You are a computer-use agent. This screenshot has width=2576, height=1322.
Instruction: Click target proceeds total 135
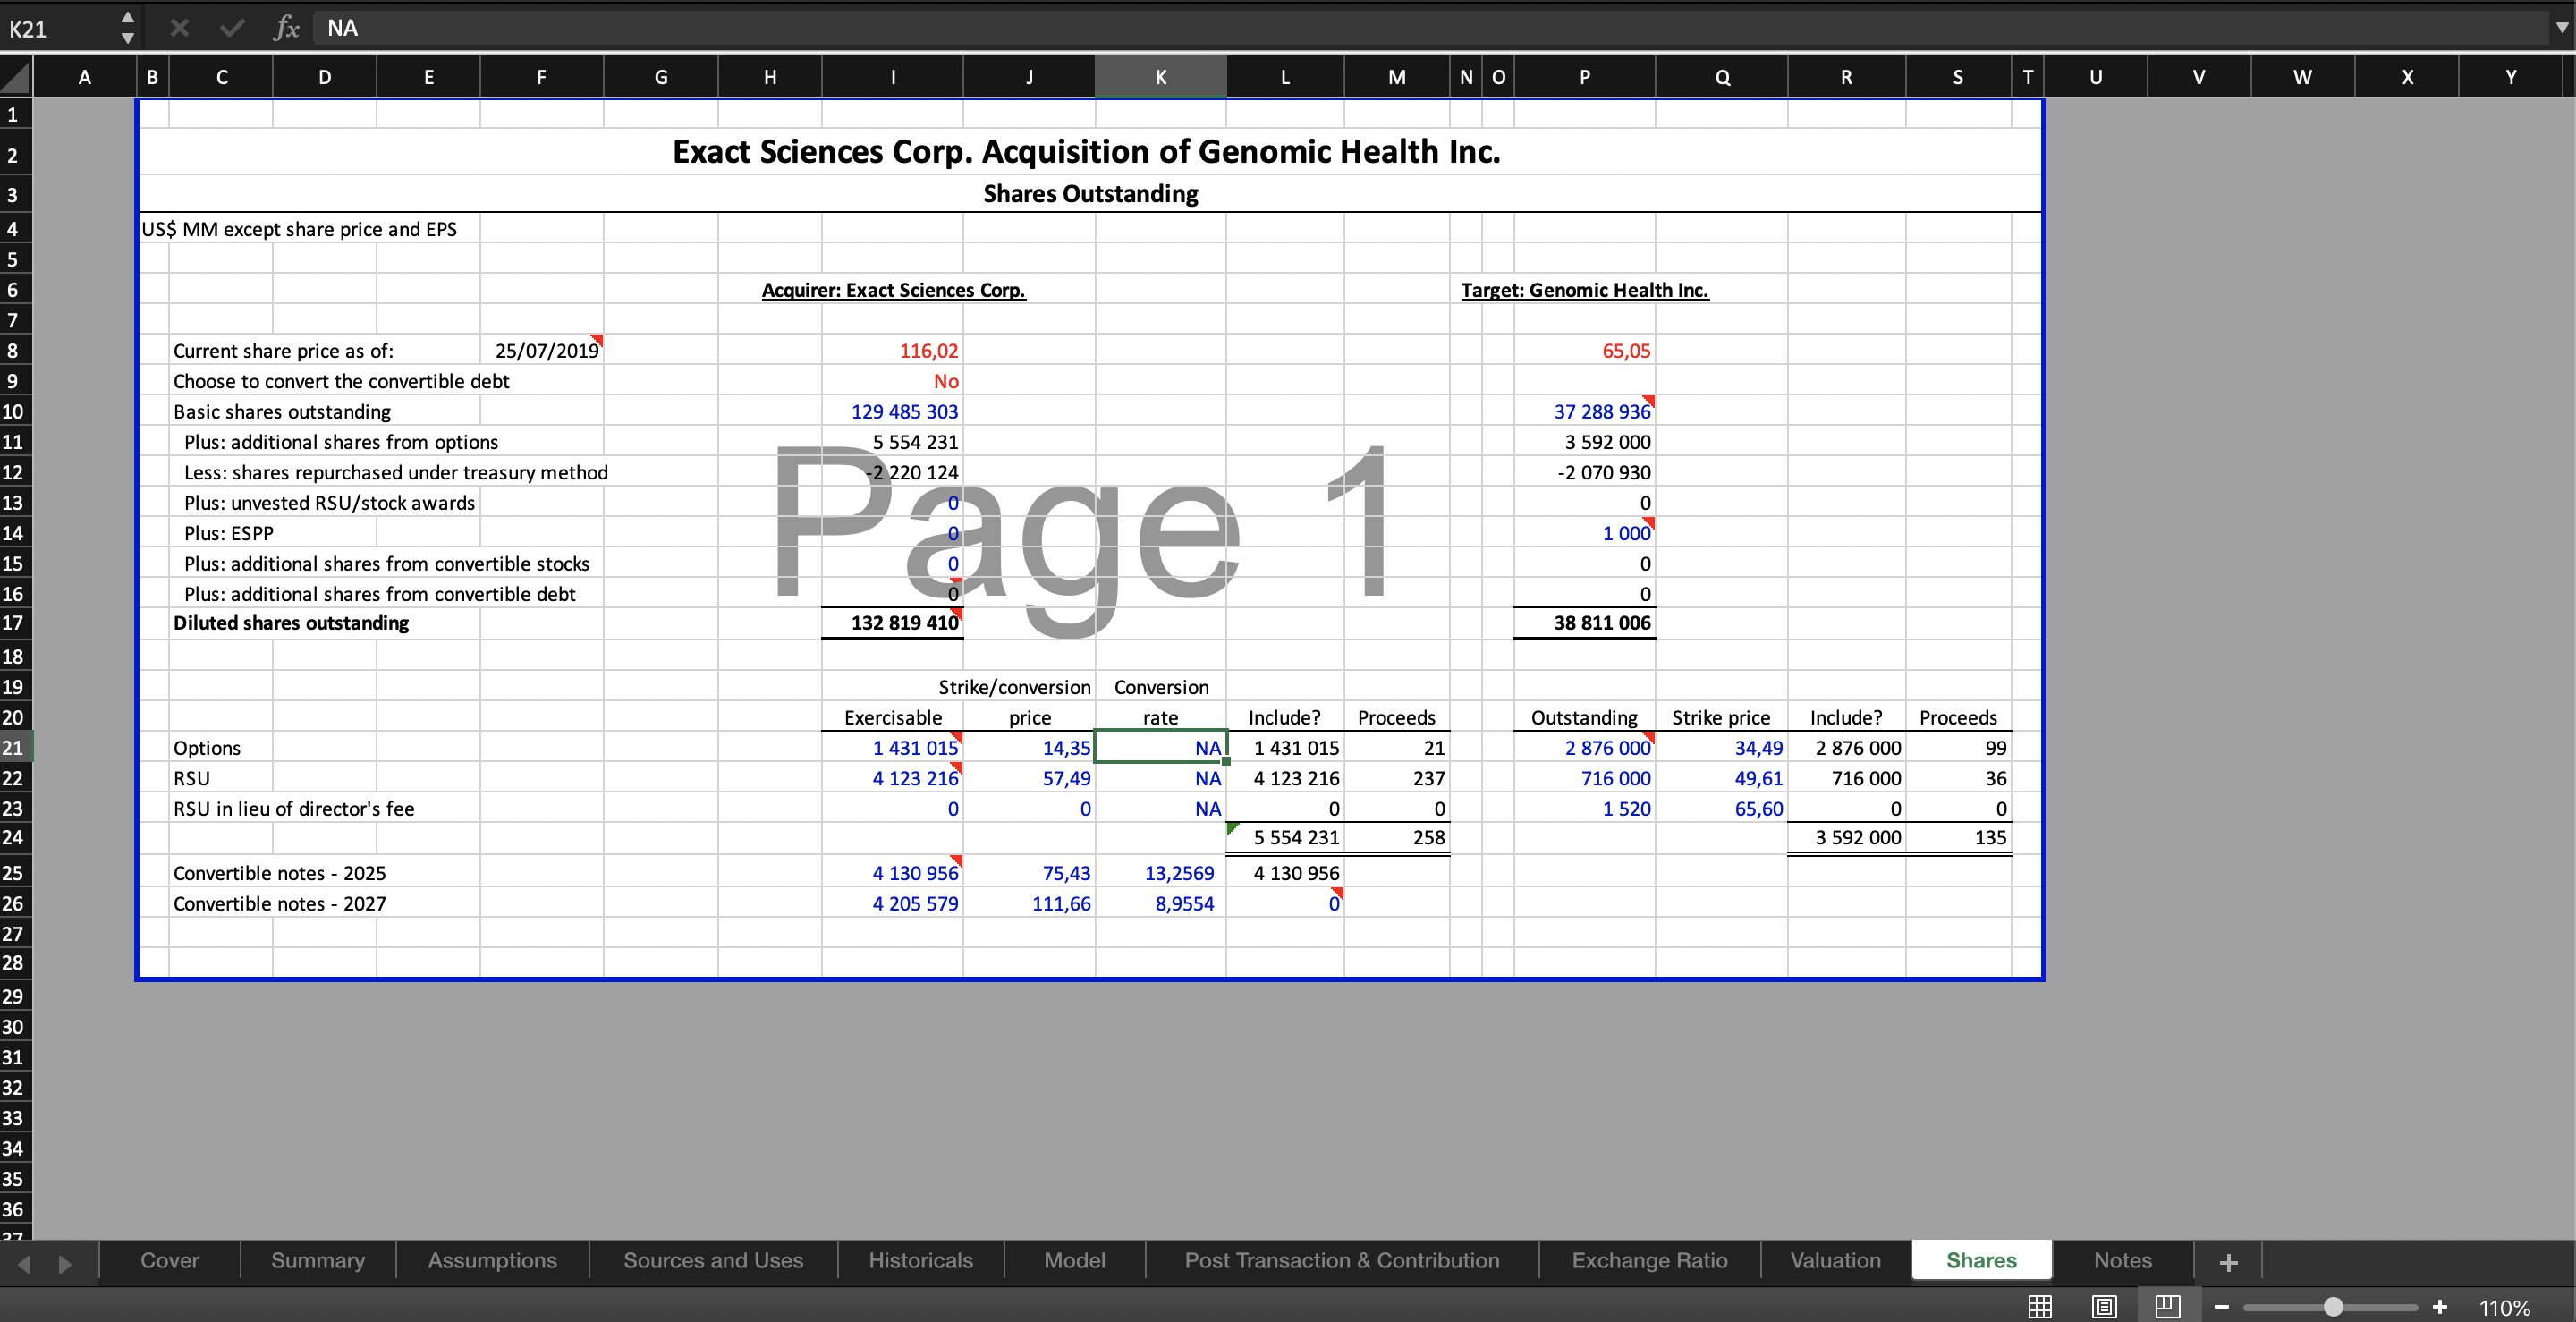coord(1957,837)
